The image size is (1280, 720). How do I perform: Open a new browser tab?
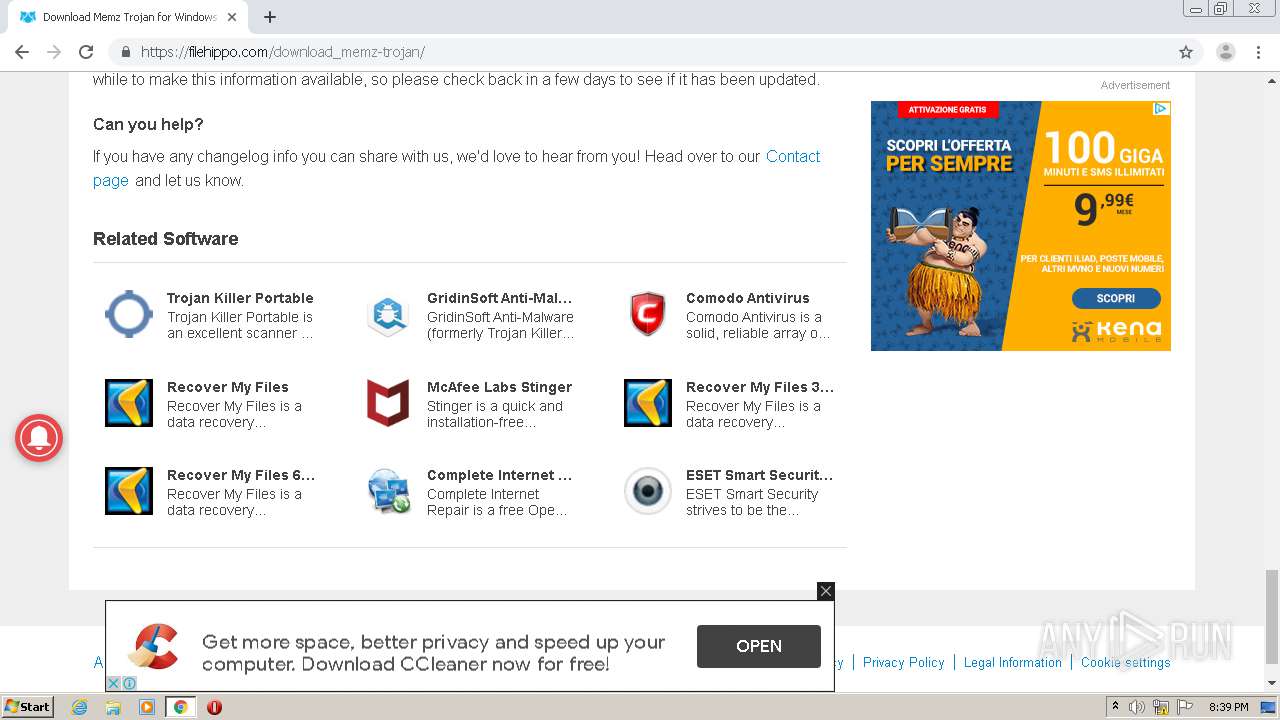click(x=270, y=17)
